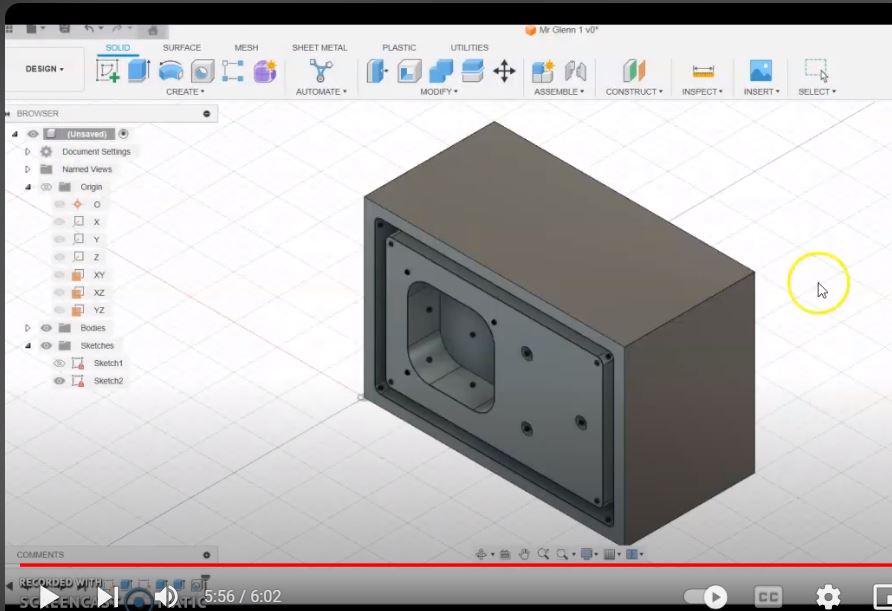Open the MODIFY dropdown menu
The image size is (892, 611).
click(439, 92)
